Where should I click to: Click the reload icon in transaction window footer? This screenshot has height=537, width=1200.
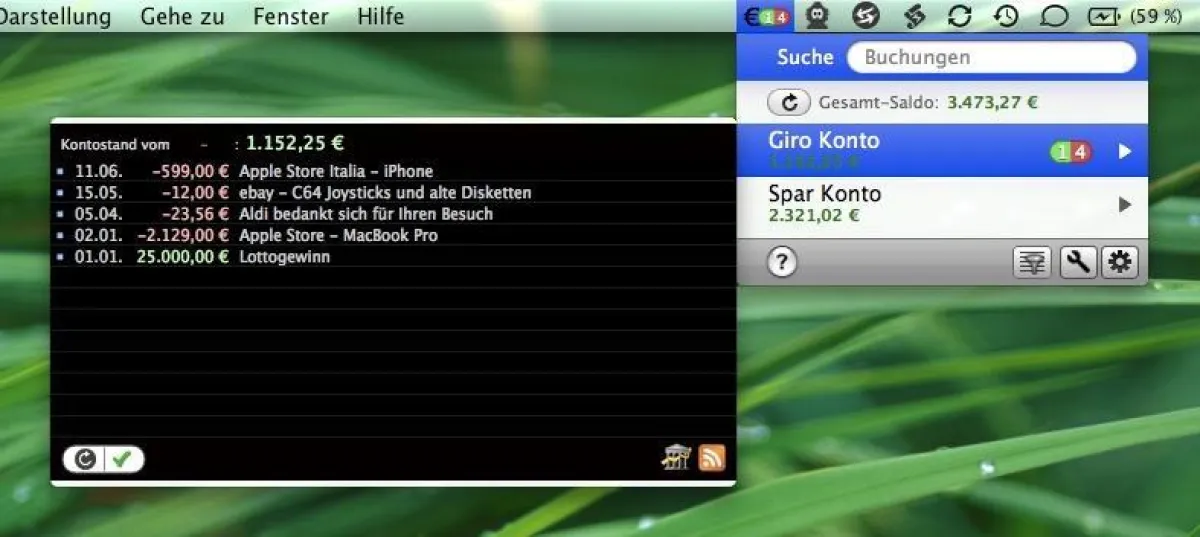click(x=86, y=459)
